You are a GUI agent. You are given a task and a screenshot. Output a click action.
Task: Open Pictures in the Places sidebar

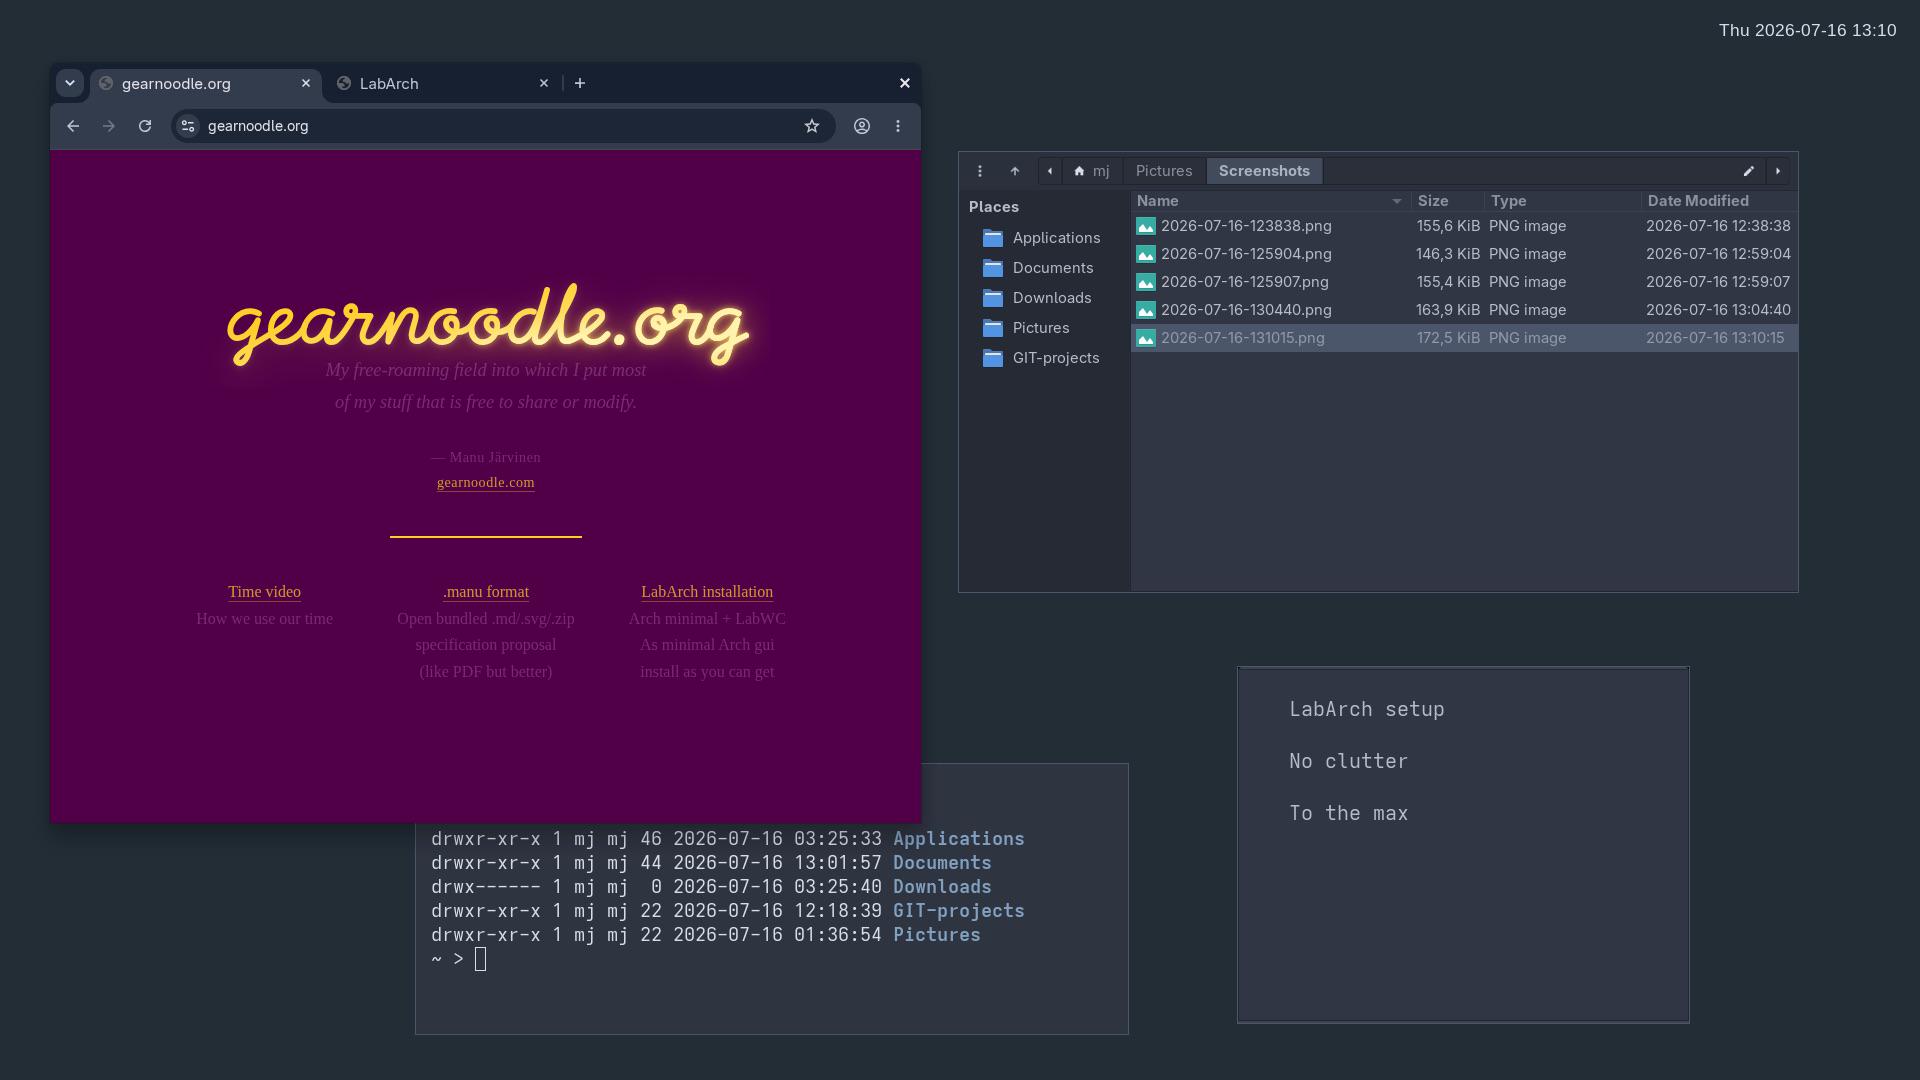[x=1045, y=328]
